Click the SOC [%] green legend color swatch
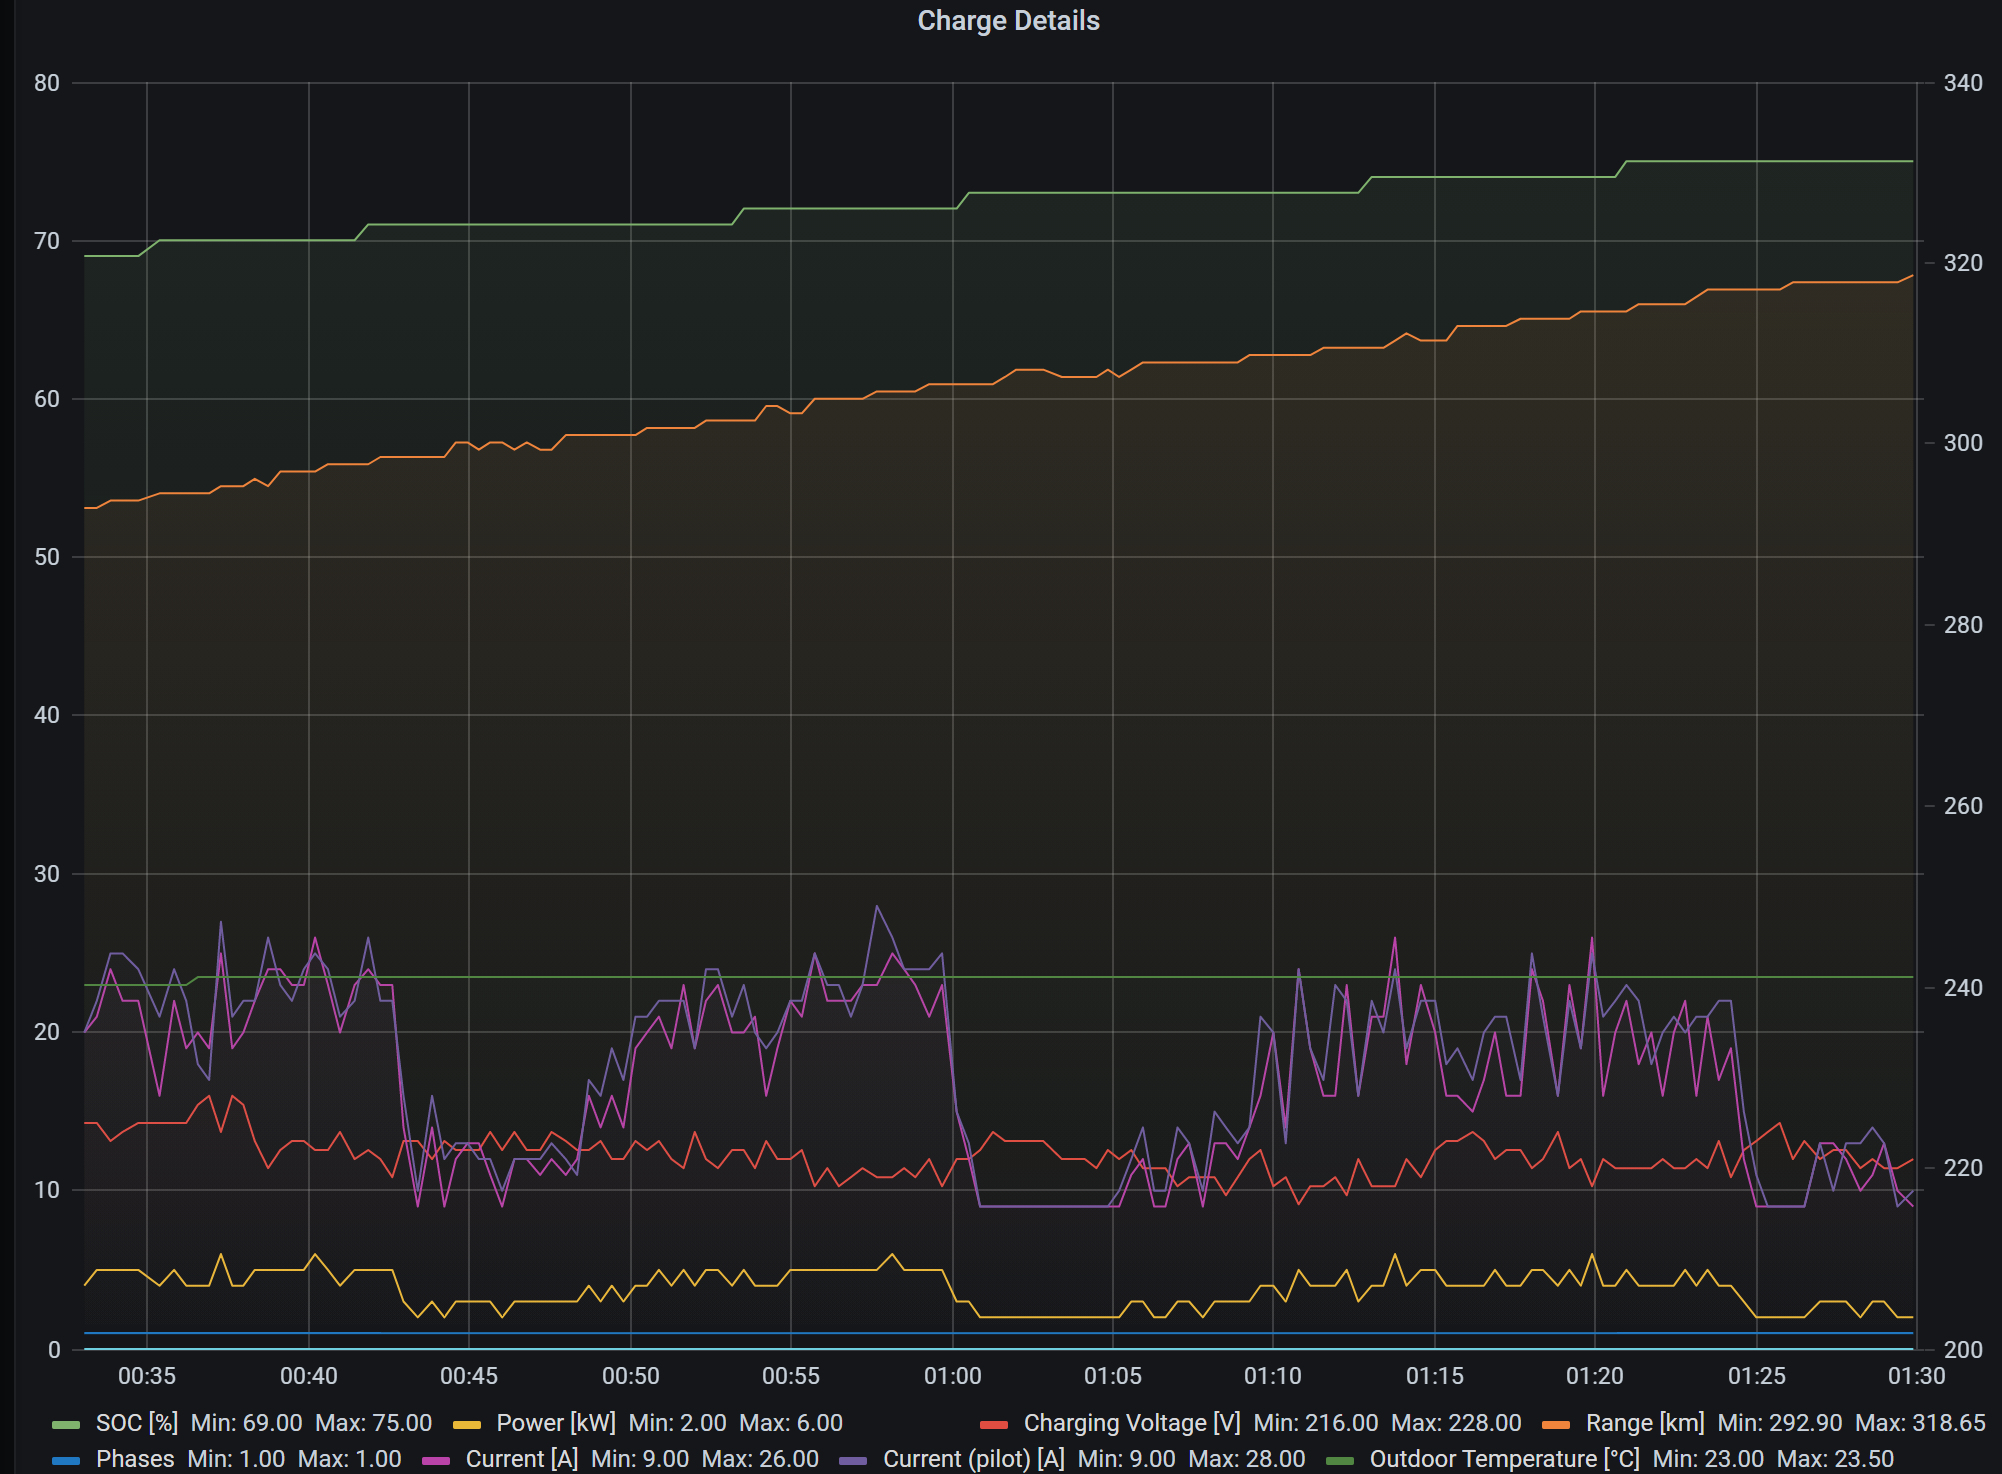 click(x=66, y=1424)
